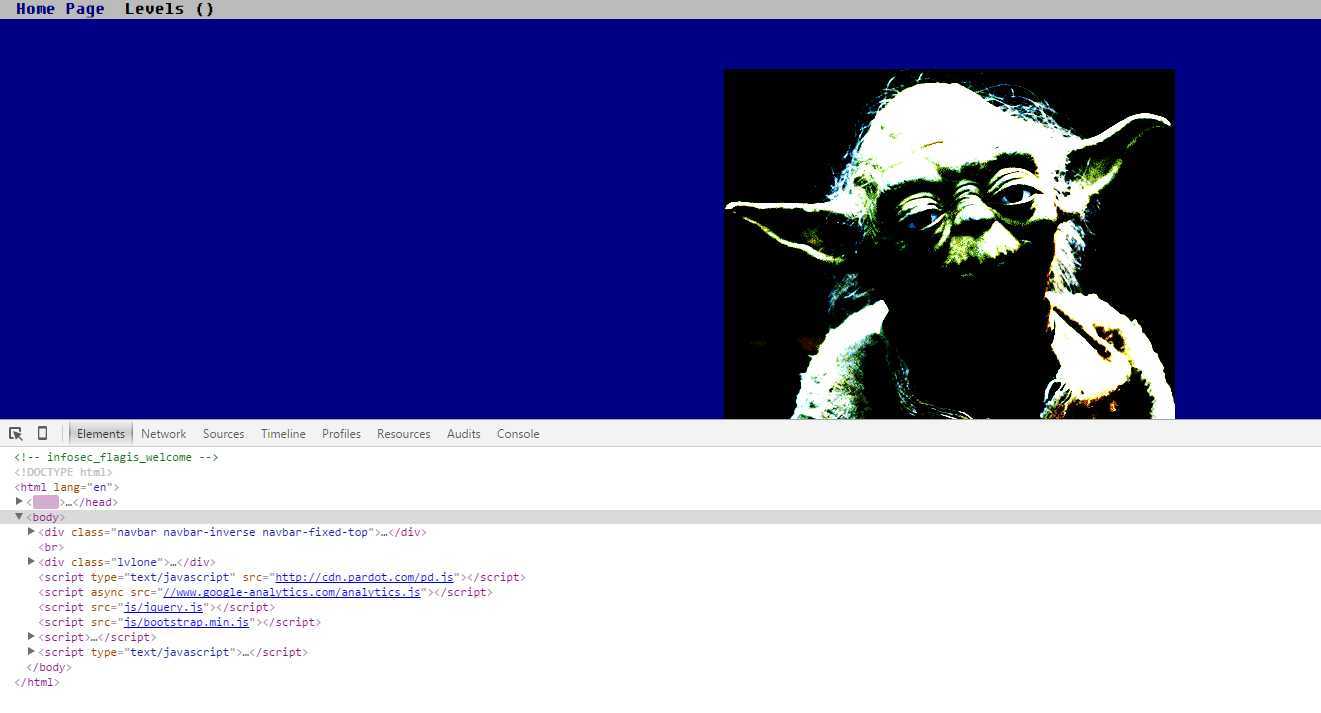Image resolution: width=1321 pixels, height=713 pixels.
Task: Select the closing /body tag row
Action: [48, 667]
